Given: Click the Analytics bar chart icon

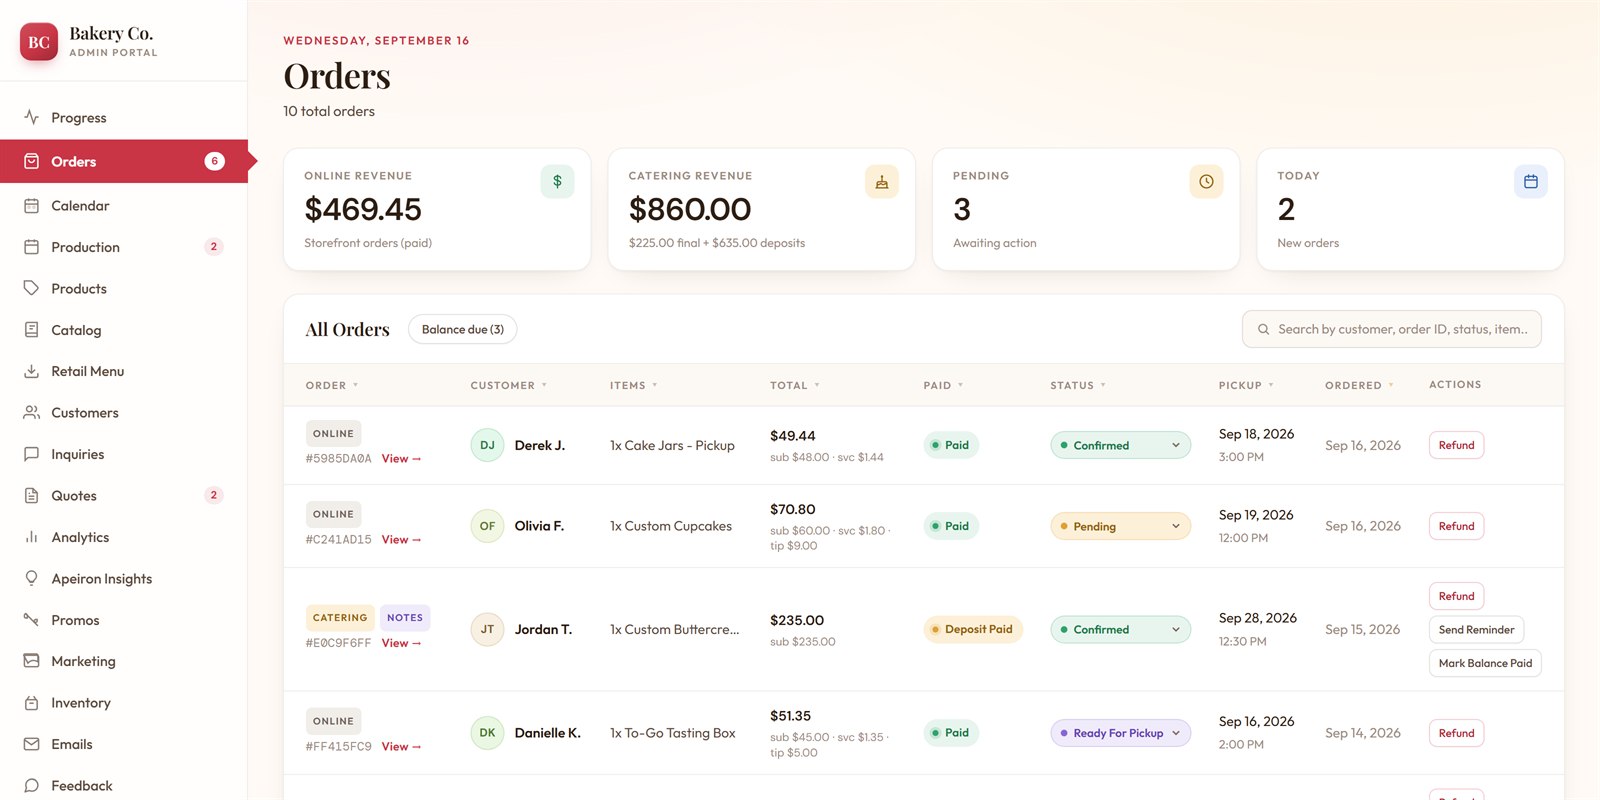Looking at the screenshot, I should pyautogui.click(x=32, y=537).
